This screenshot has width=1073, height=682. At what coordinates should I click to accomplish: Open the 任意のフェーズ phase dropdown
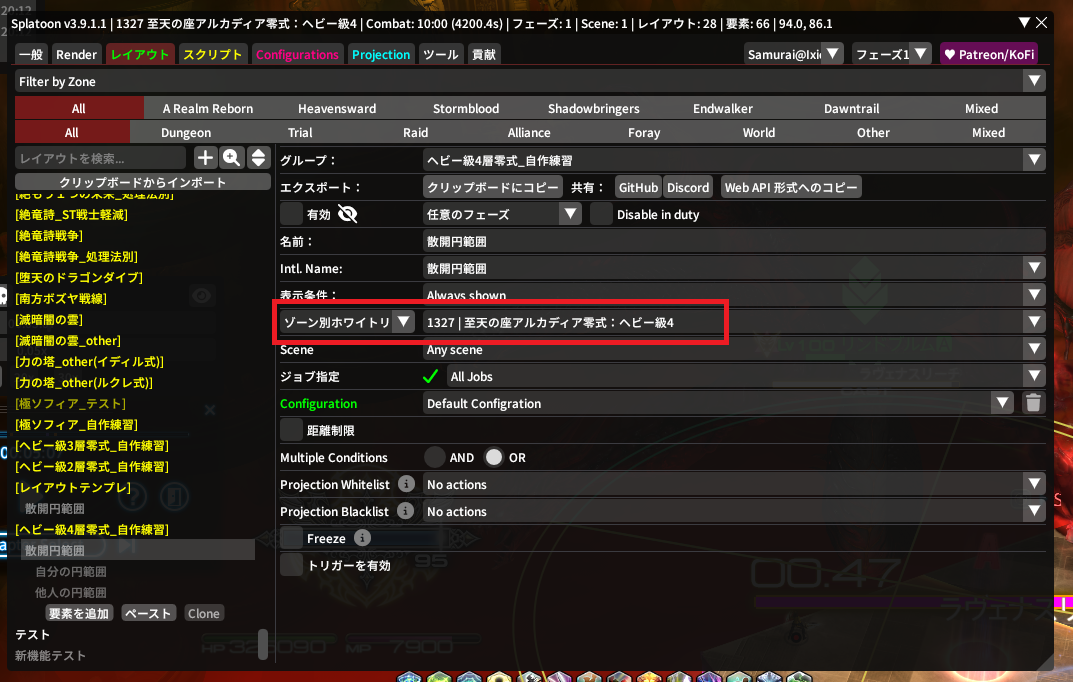coord(502,214)
